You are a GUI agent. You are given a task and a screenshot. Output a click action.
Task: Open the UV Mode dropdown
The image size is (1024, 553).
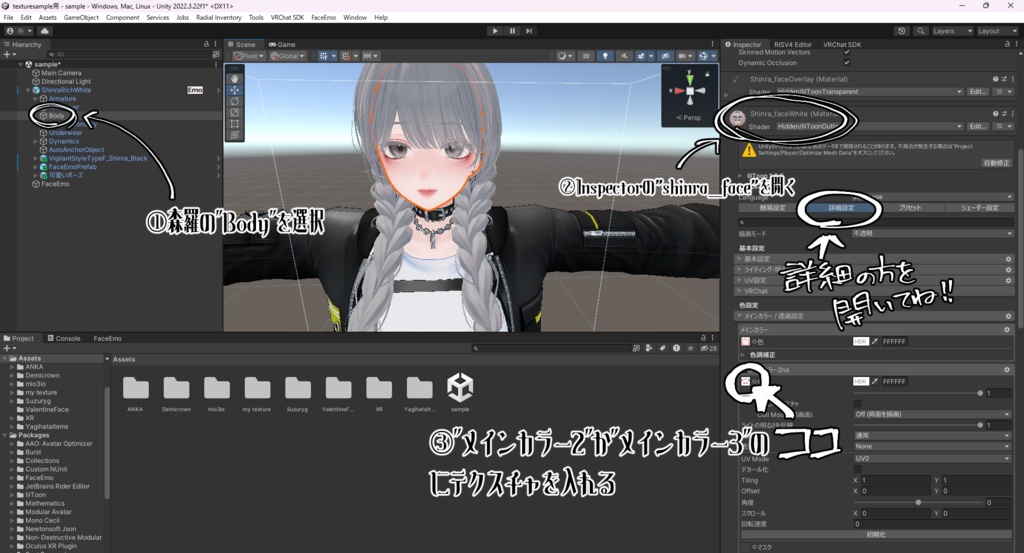[932, 458]
